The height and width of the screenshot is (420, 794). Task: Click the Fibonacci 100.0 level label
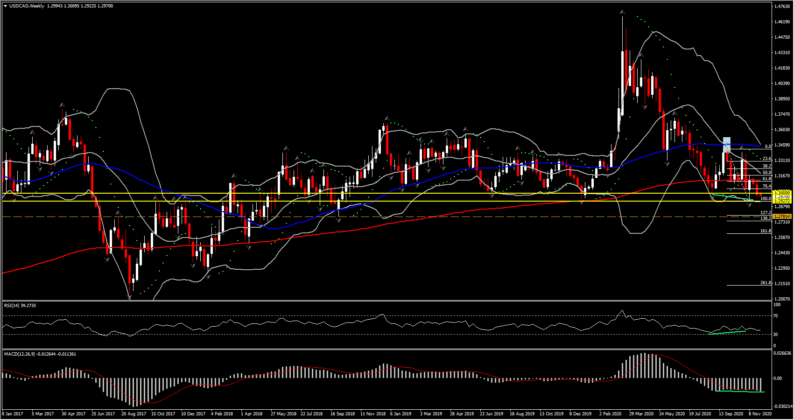pos(766,199)
